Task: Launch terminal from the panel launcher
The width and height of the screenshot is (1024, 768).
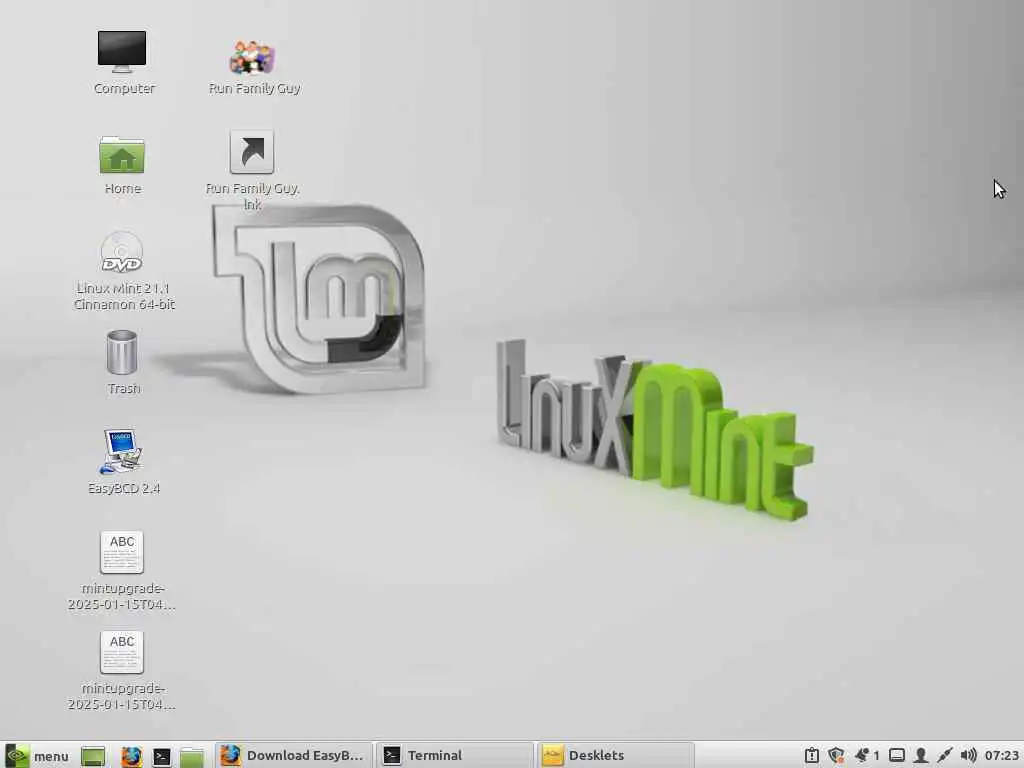Action: coord(161,756)
